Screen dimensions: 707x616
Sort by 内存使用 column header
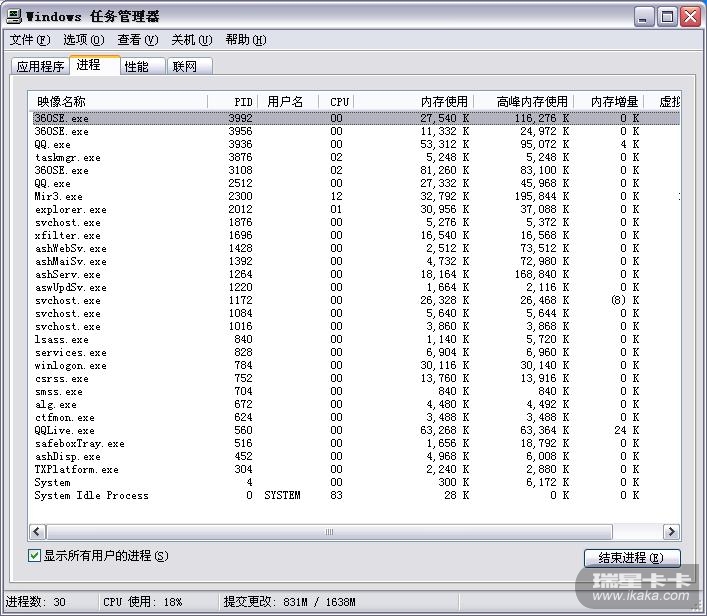click(x=413, y=101)
